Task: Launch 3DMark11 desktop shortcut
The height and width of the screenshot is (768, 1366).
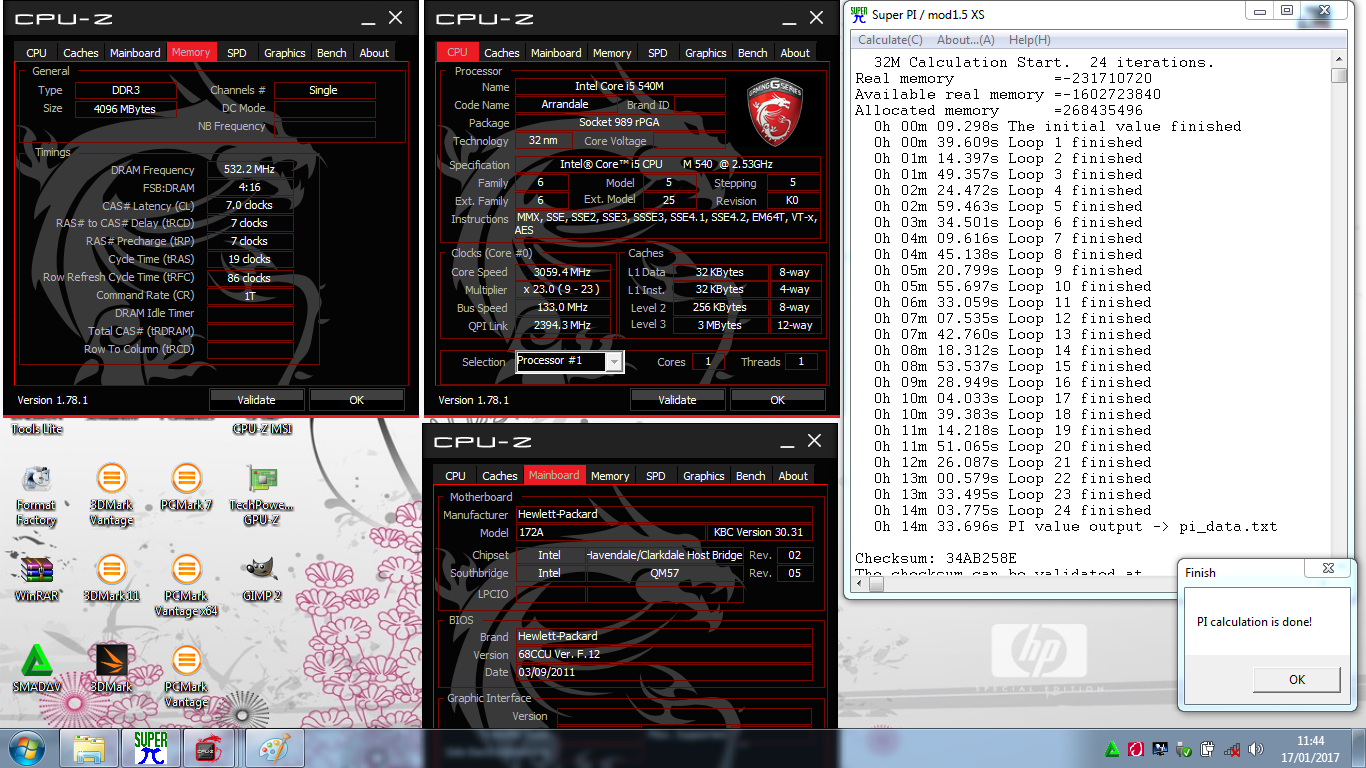Action: tap(111, 578)
